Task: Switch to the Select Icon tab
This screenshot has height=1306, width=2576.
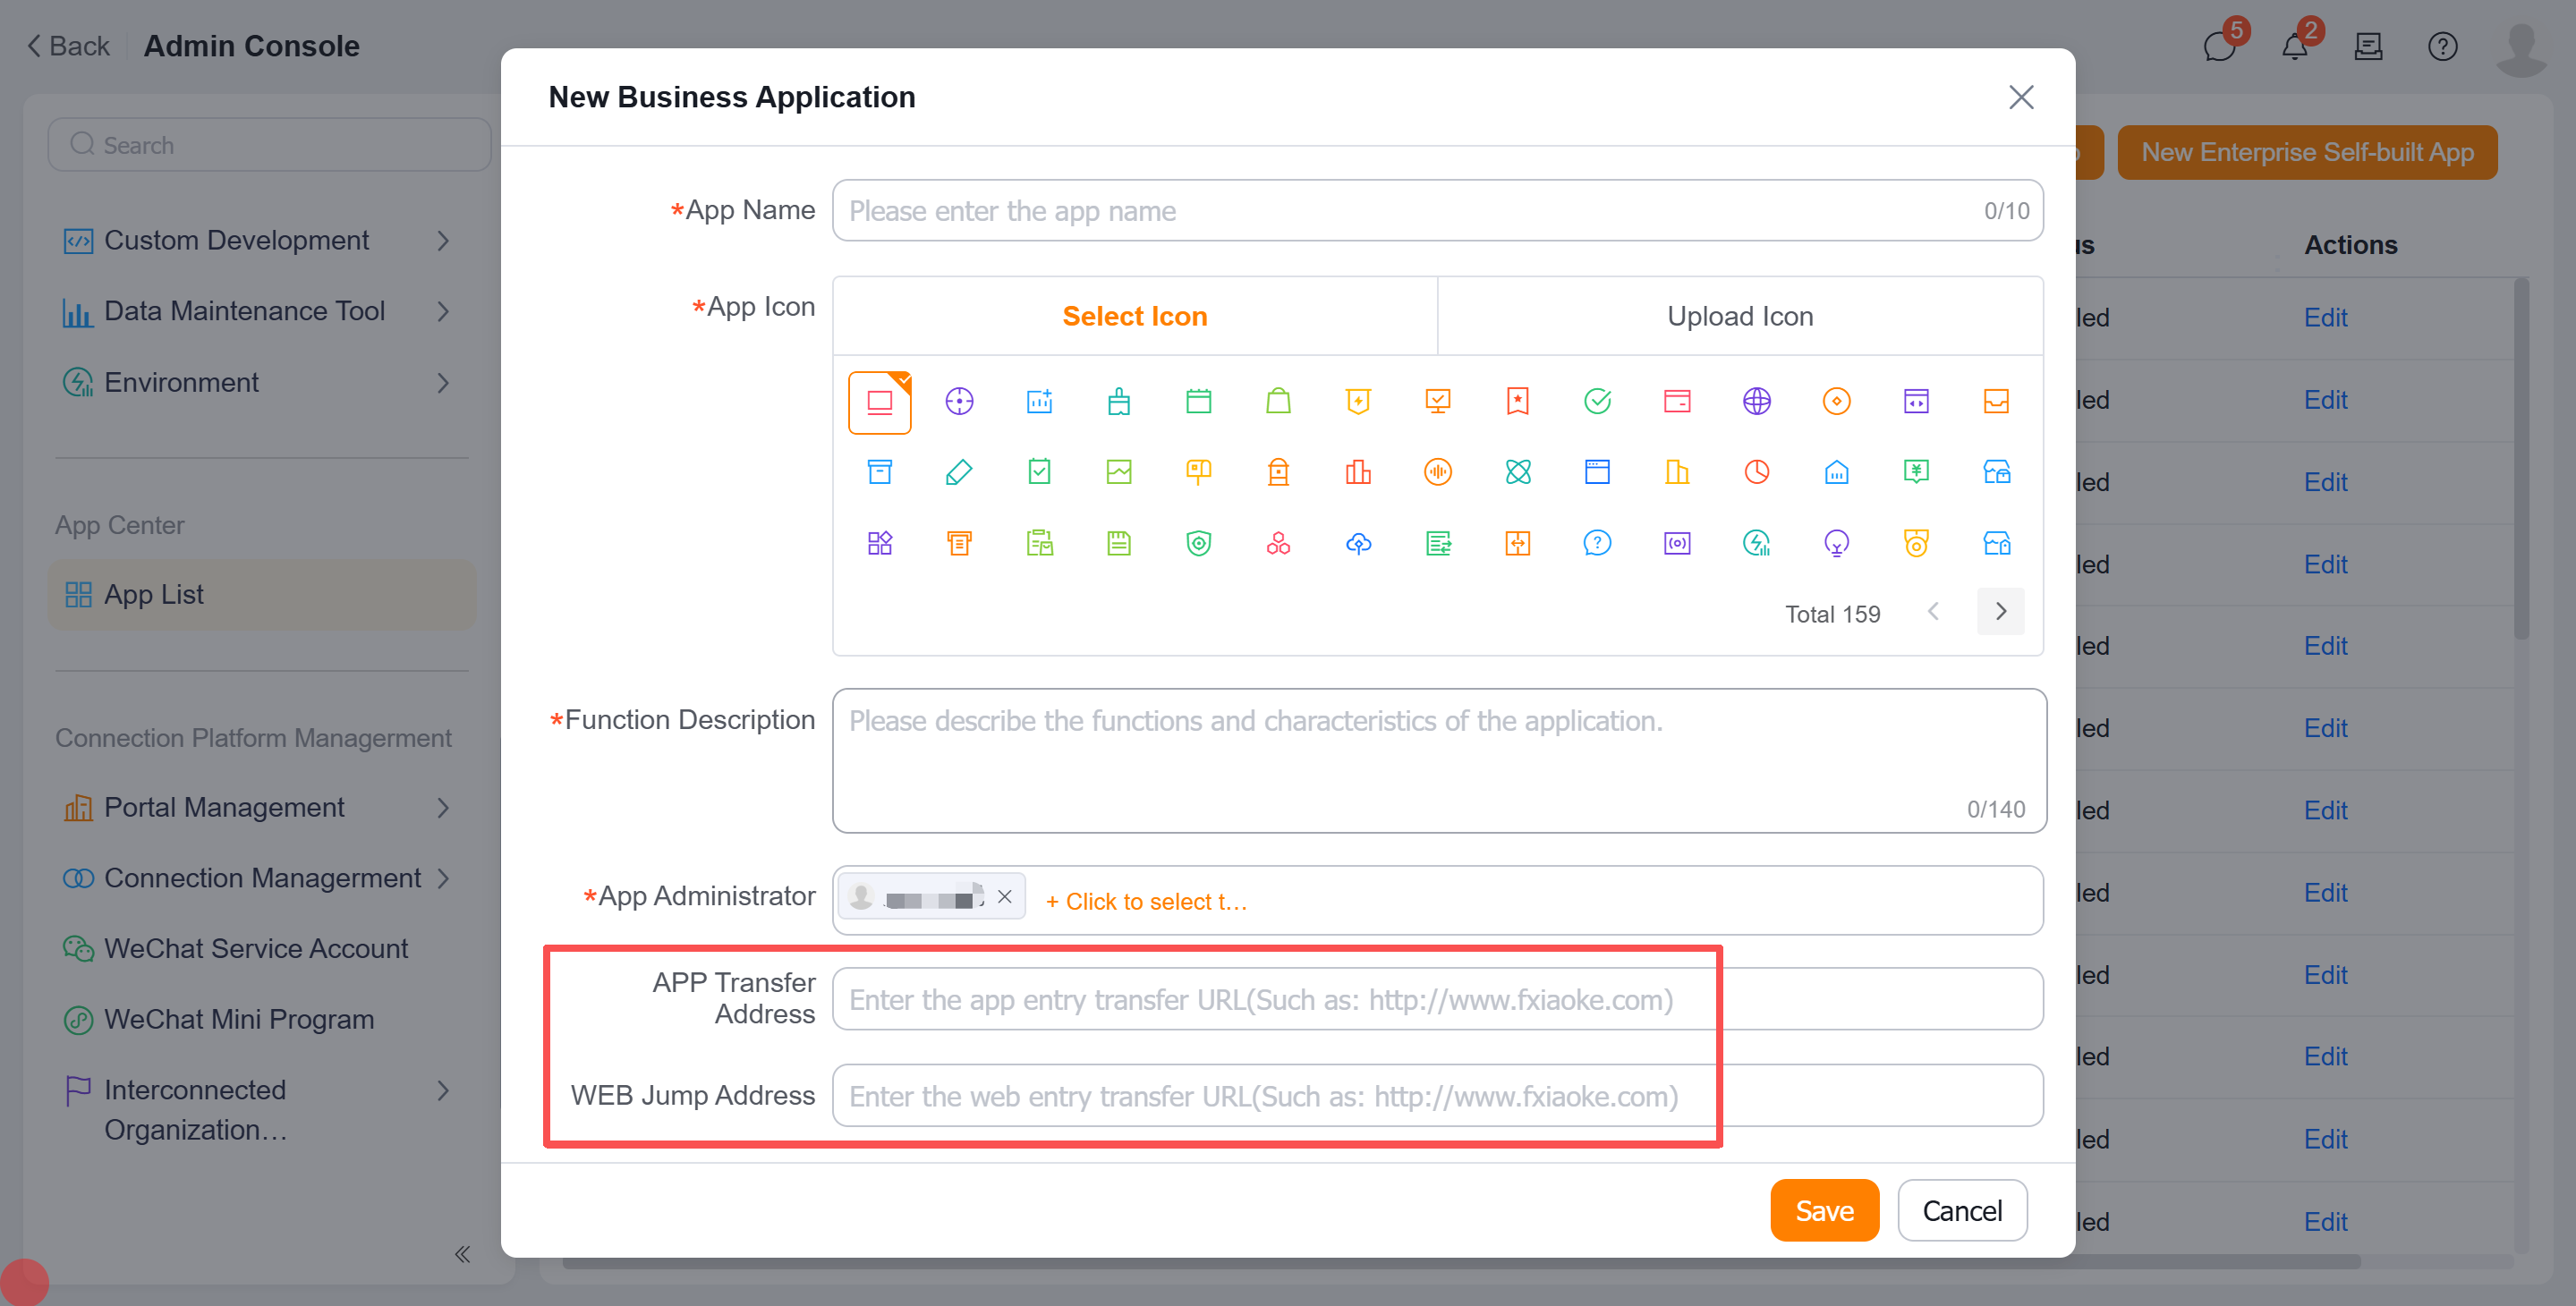Action: (x=1135, y=316)
